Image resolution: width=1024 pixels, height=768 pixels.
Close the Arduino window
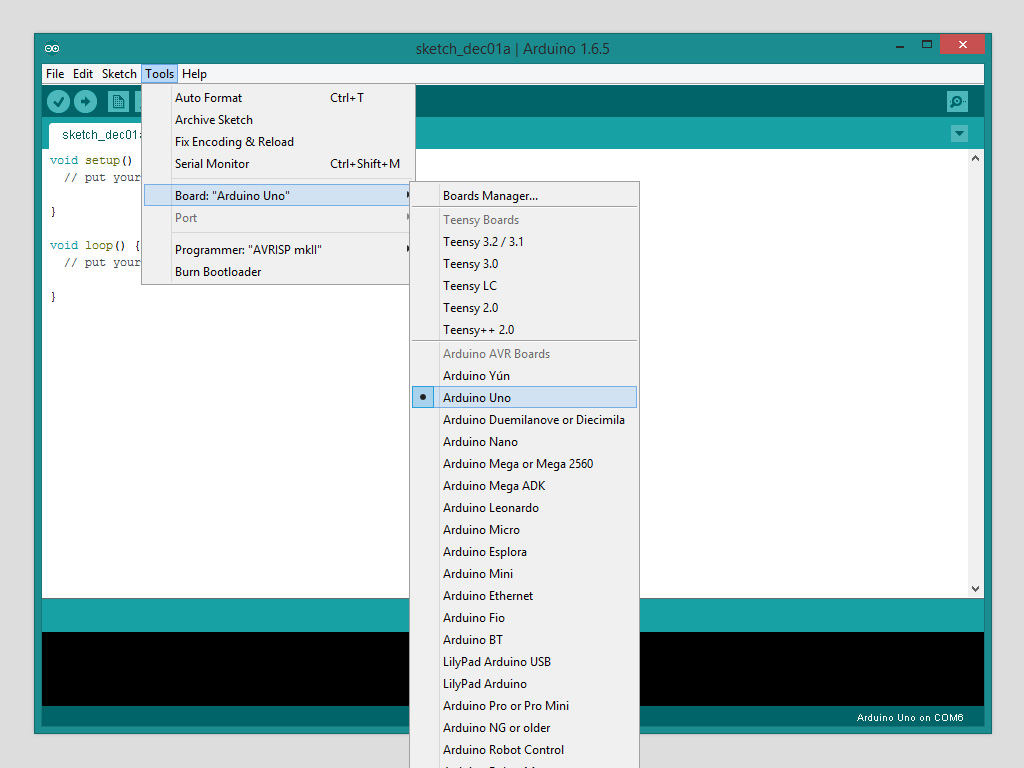963,44
